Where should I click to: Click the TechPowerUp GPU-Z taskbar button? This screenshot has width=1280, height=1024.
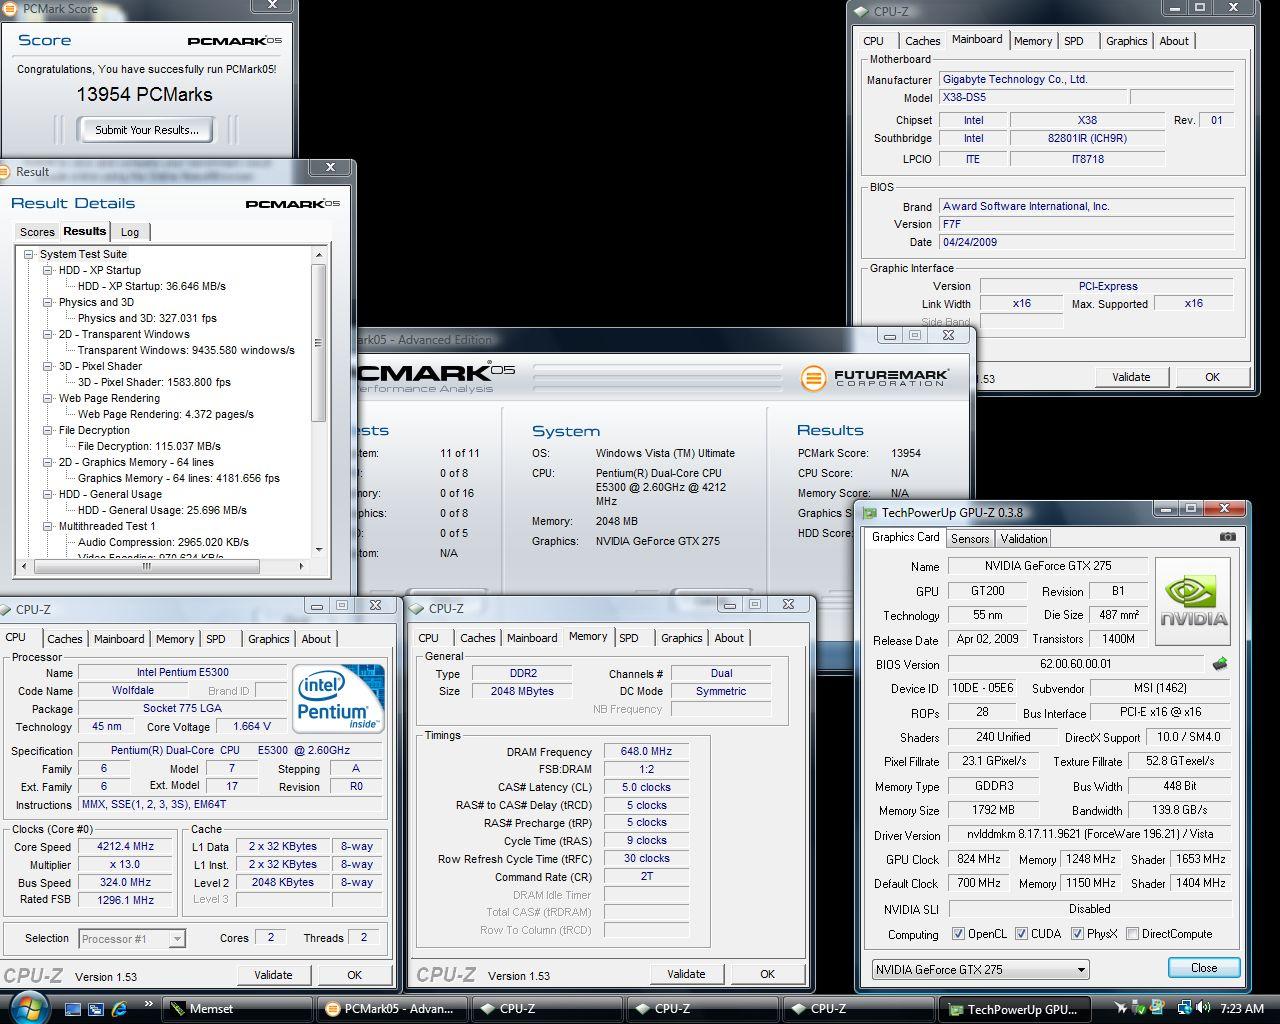1016,1009
